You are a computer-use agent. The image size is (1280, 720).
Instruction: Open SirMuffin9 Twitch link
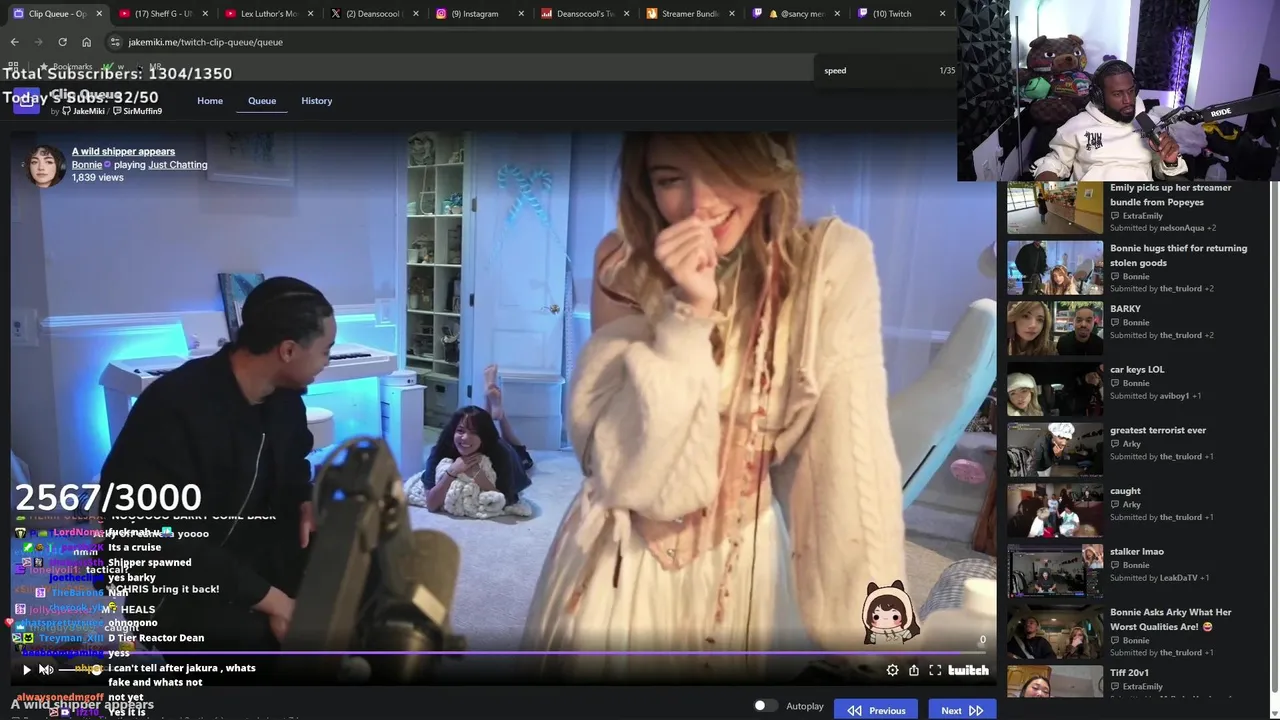click(x=138, y=111)
